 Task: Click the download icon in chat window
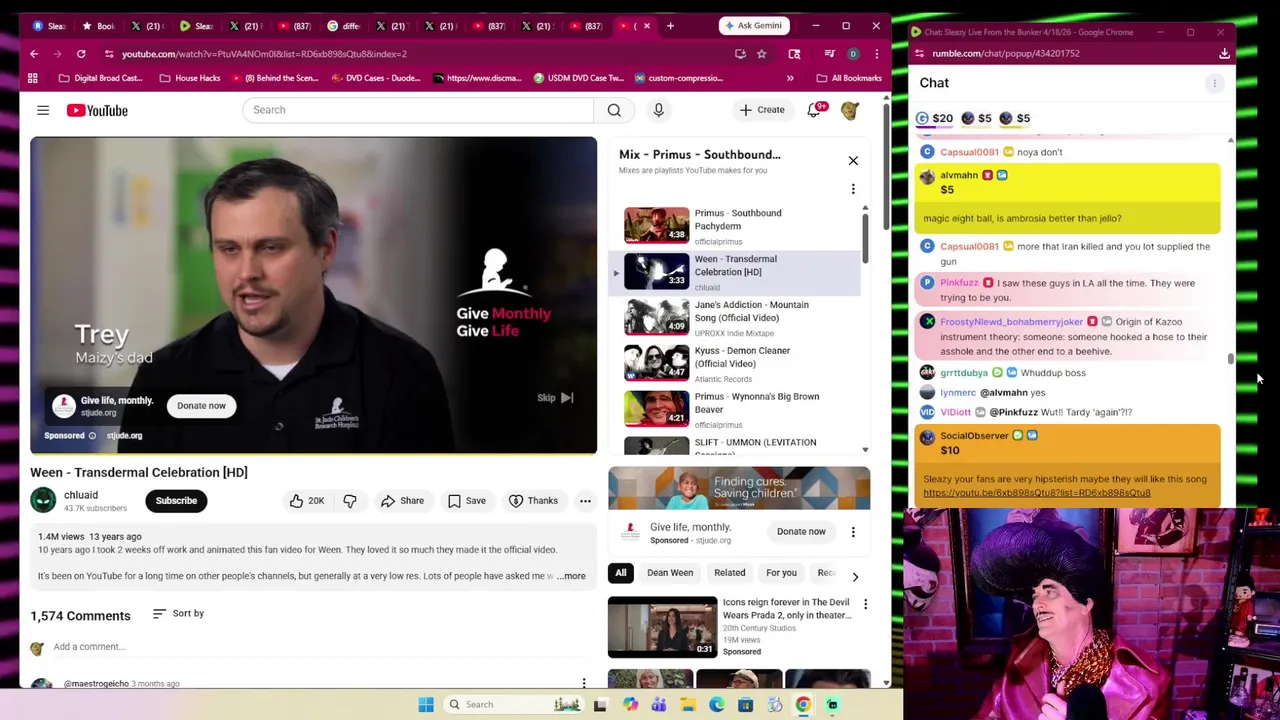pyautogui.click(x=1224, y=54)
